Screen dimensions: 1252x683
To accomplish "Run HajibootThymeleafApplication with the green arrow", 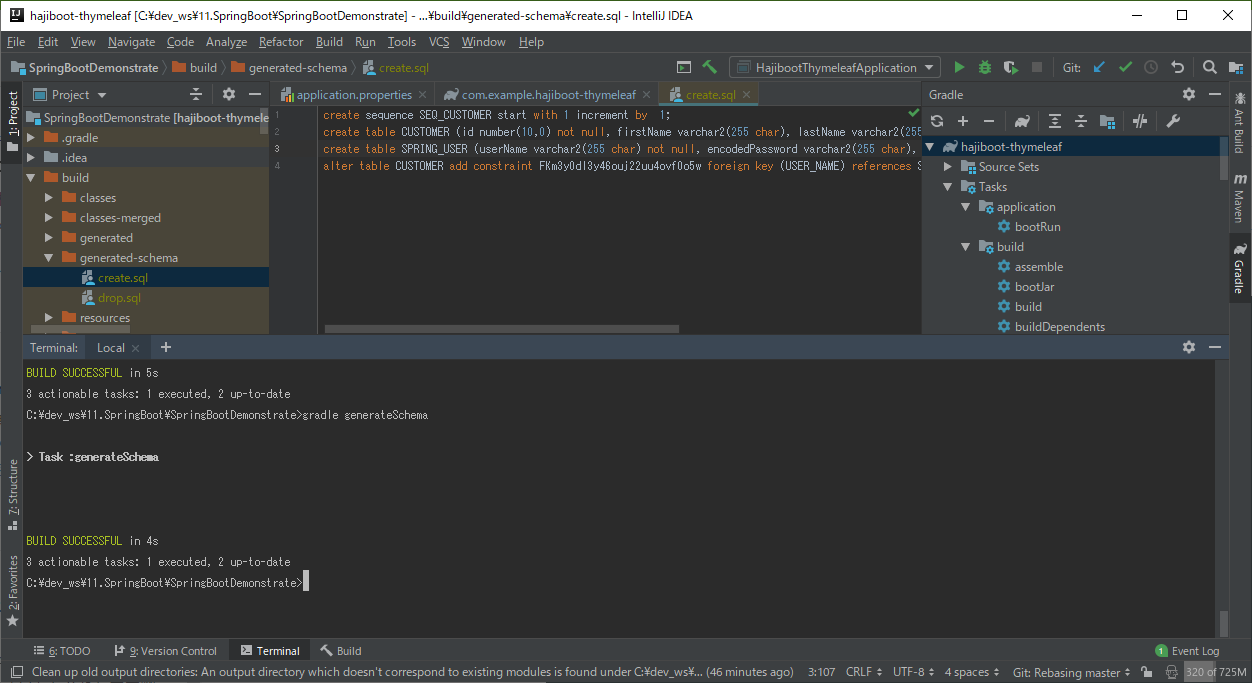I will [959, 67].
